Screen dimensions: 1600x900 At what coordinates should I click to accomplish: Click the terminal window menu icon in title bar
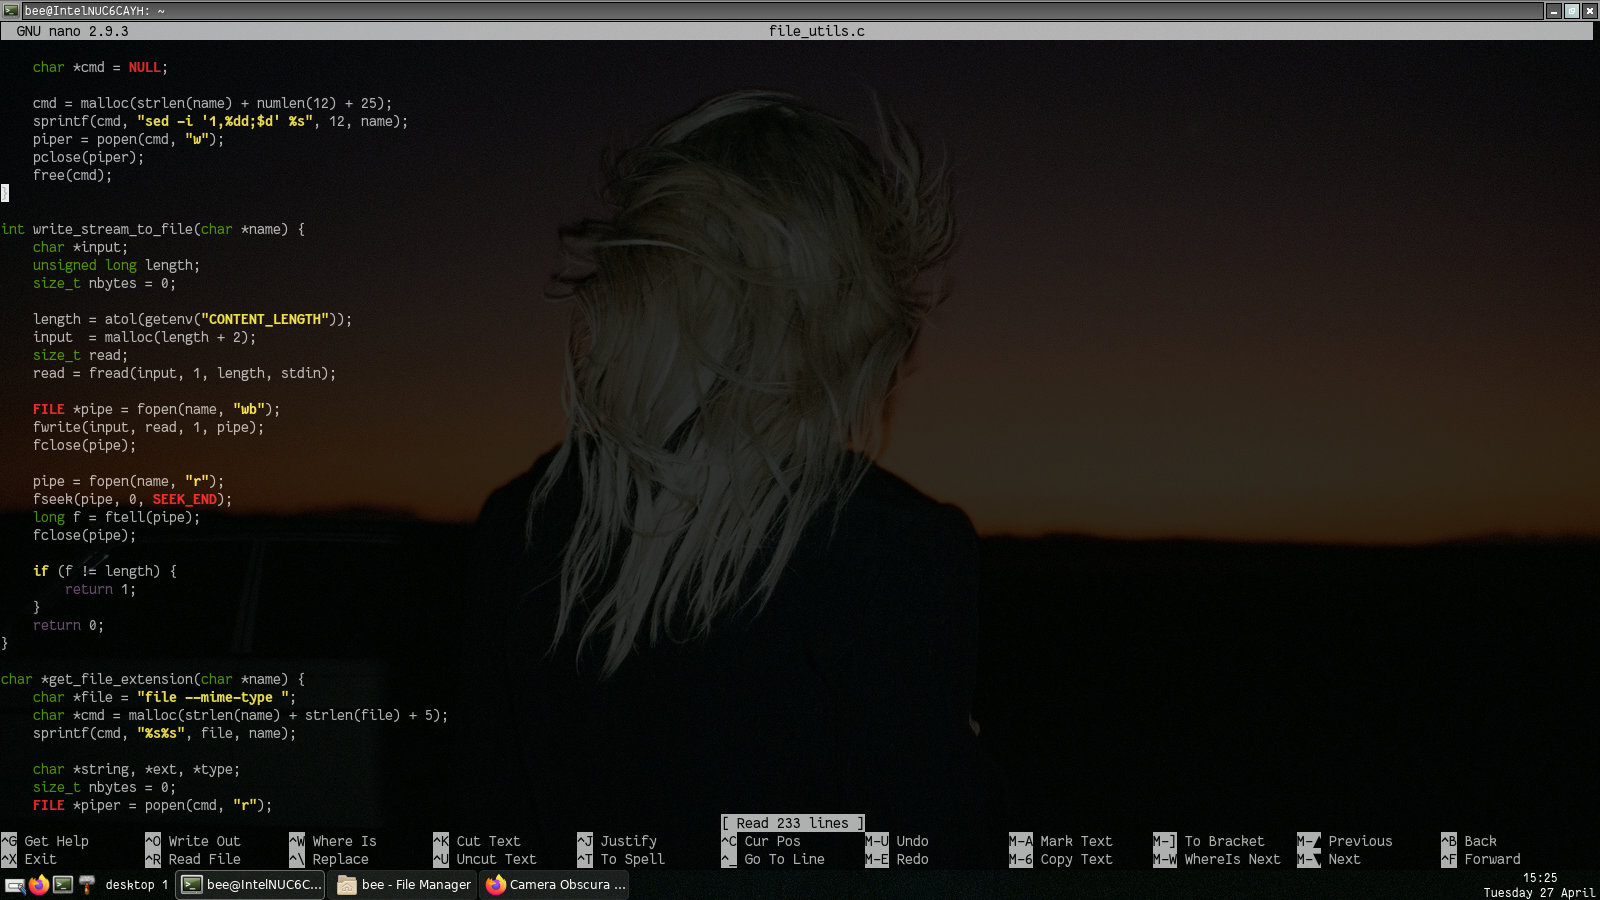click(x=11, y=11)
